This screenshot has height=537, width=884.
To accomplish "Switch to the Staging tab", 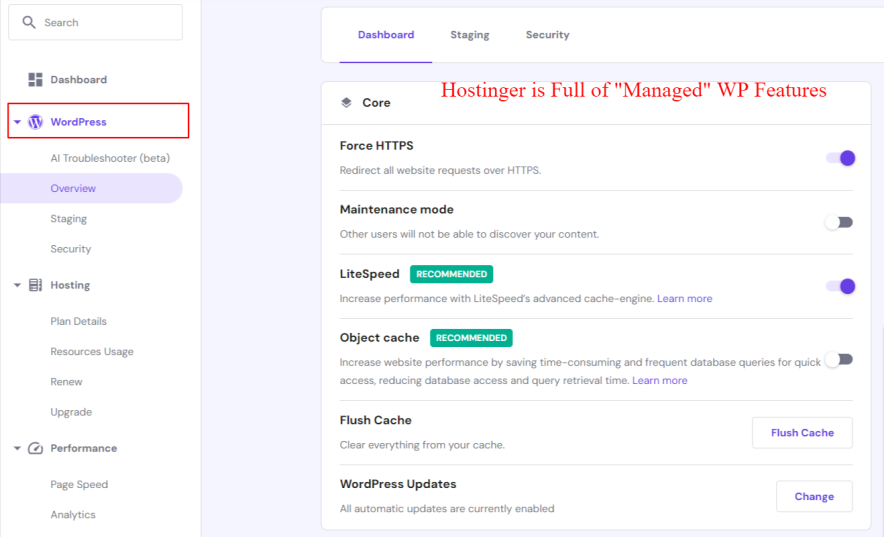I will [470, 35].
